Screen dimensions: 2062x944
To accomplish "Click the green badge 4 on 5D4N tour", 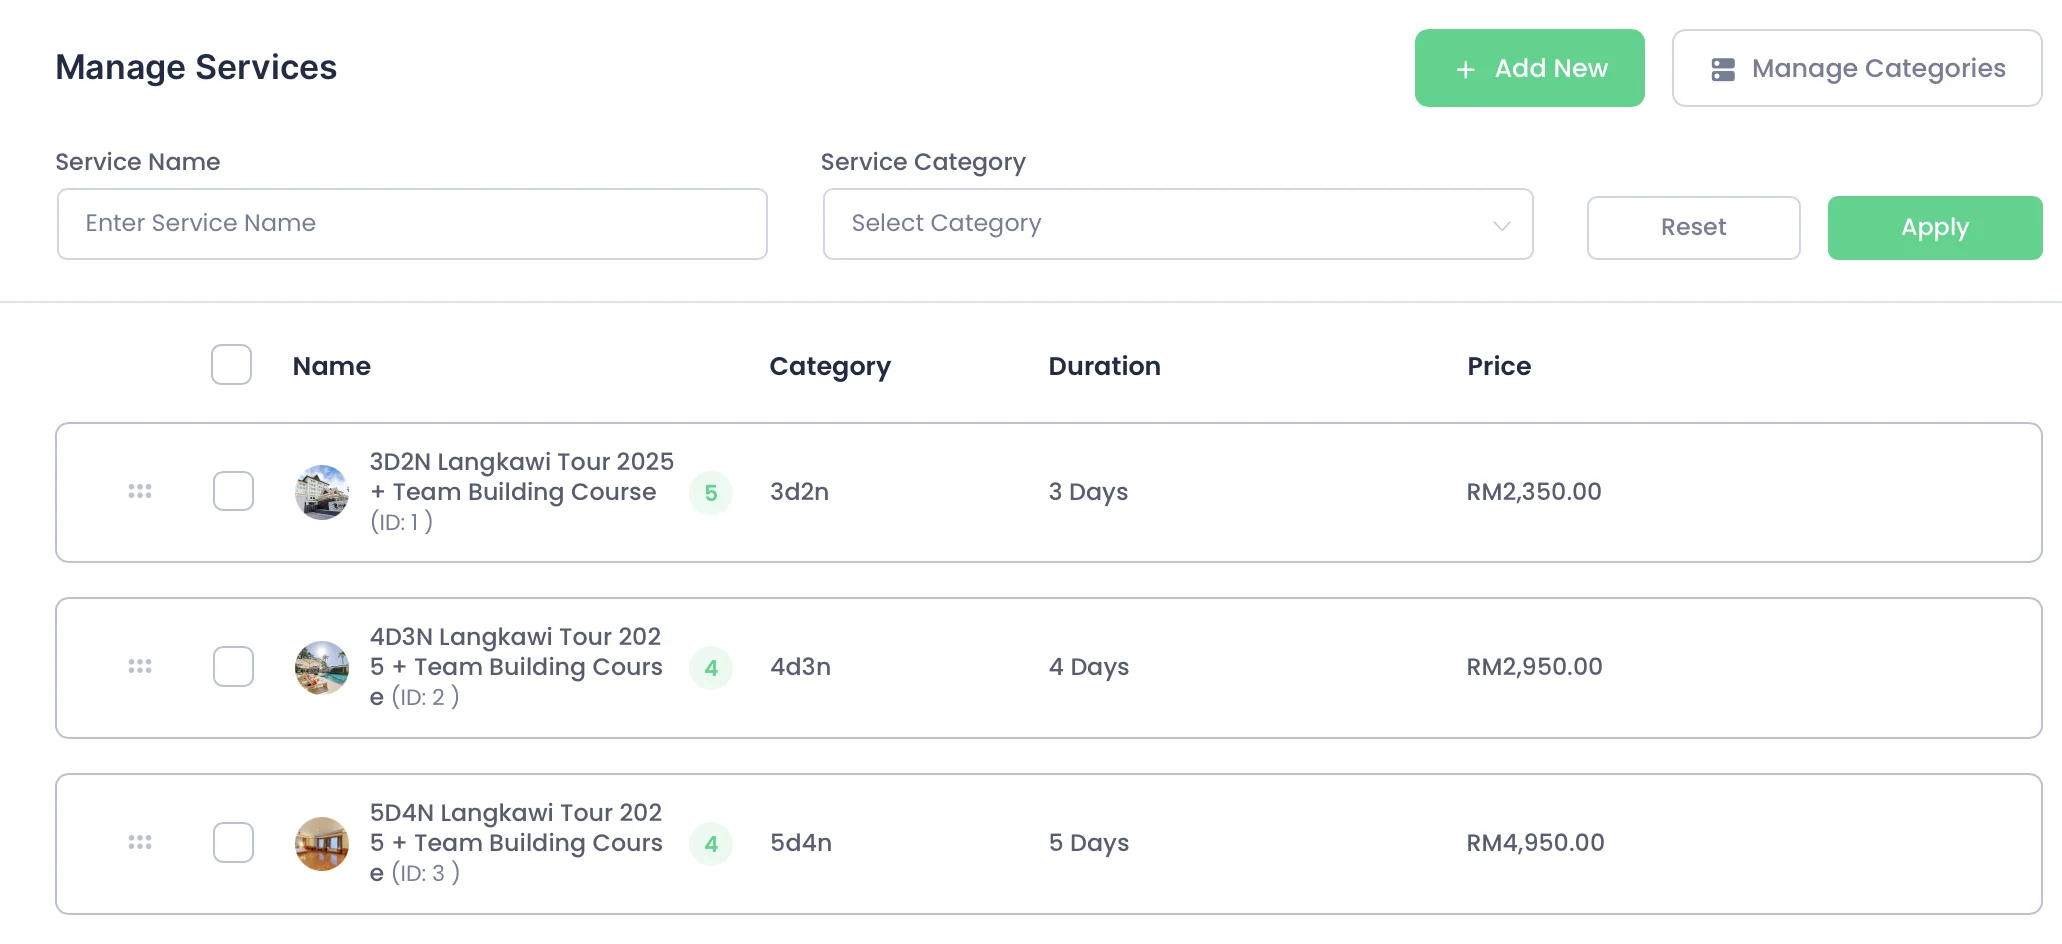I will pos(711,844).
